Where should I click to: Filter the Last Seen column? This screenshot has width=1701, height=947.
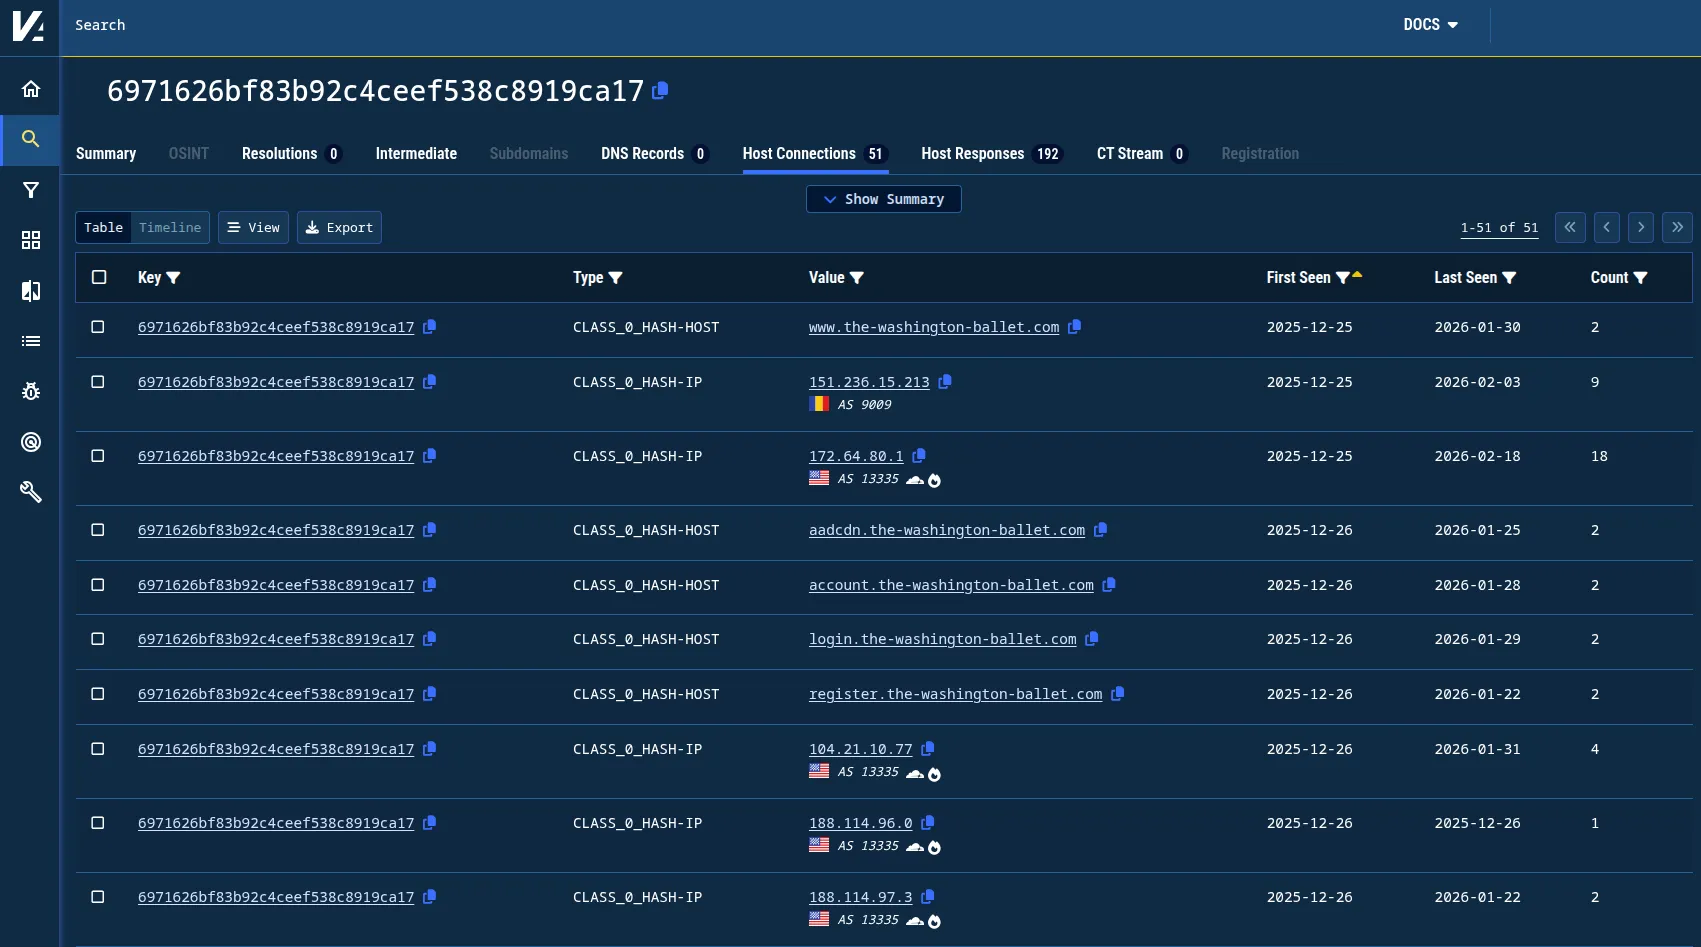(1509, 278)
